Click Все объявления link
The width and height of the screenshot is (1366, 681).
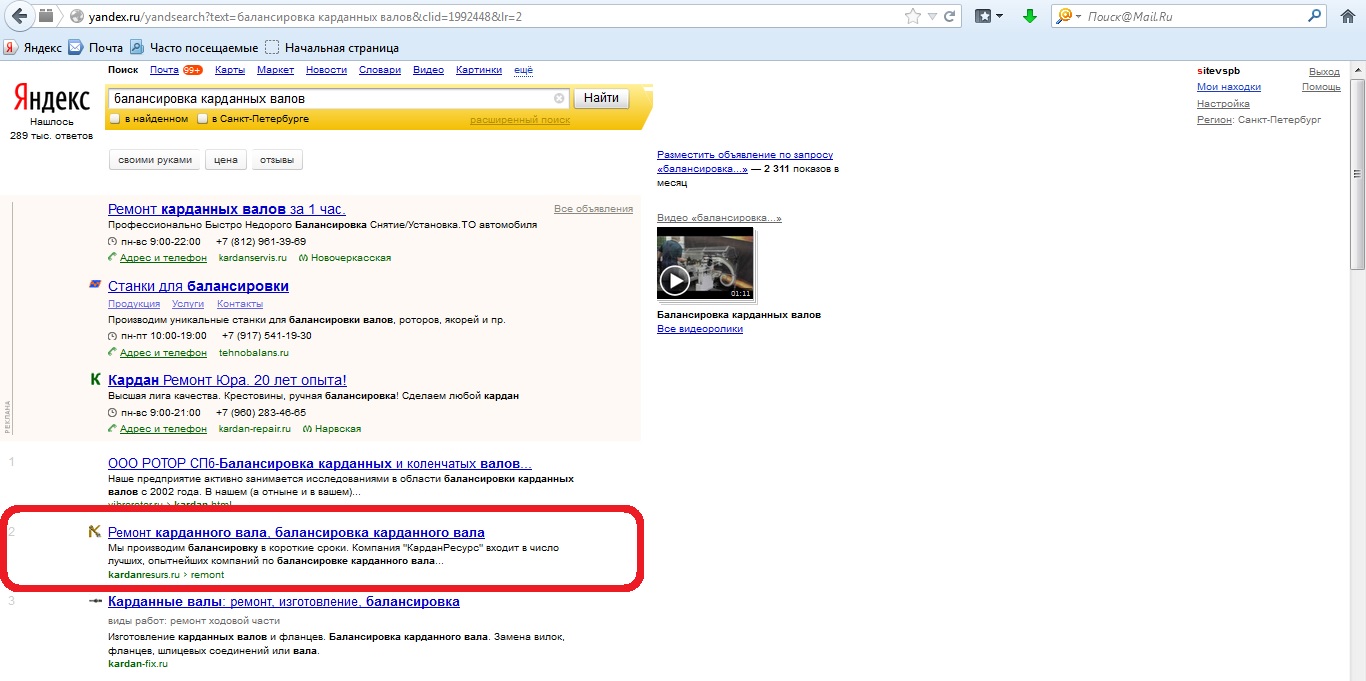coord(593,209)
